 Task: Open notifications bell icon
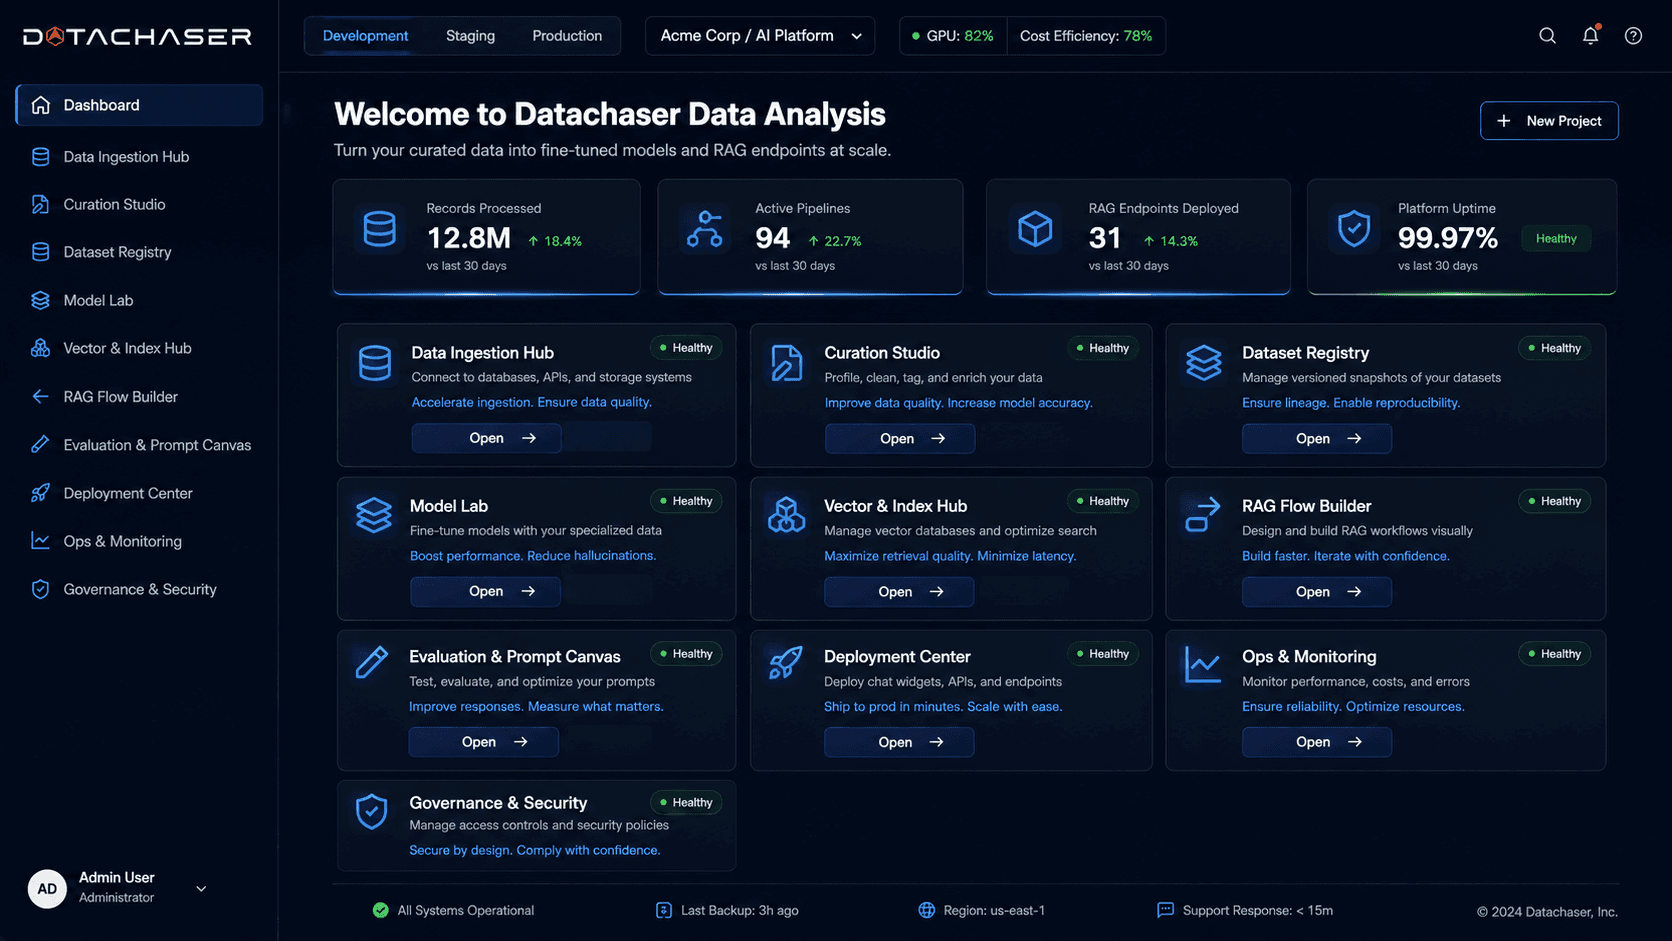[1590, 36]
